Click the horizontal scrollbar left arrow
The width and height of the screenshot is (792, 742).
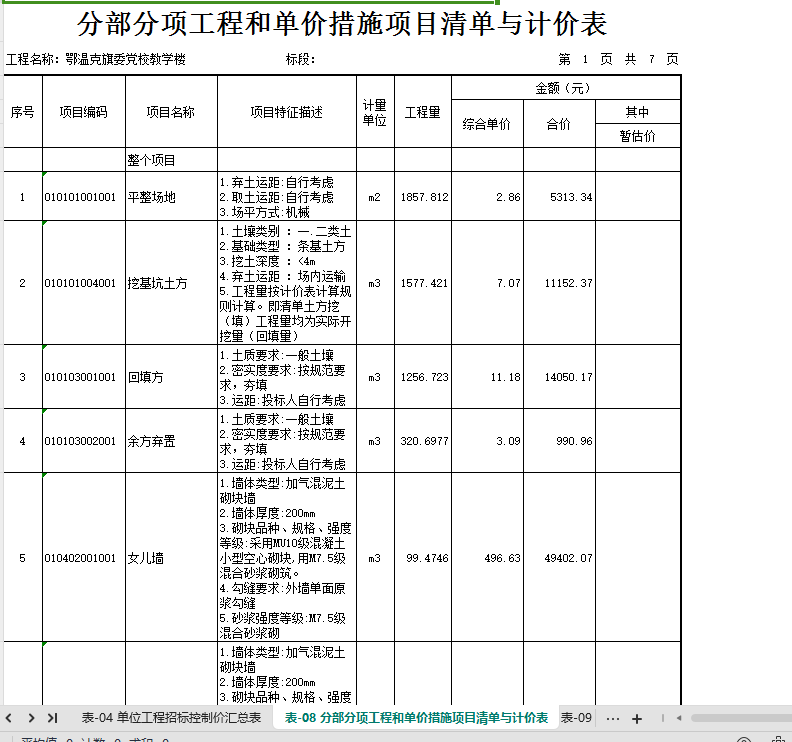click(679, 718)
